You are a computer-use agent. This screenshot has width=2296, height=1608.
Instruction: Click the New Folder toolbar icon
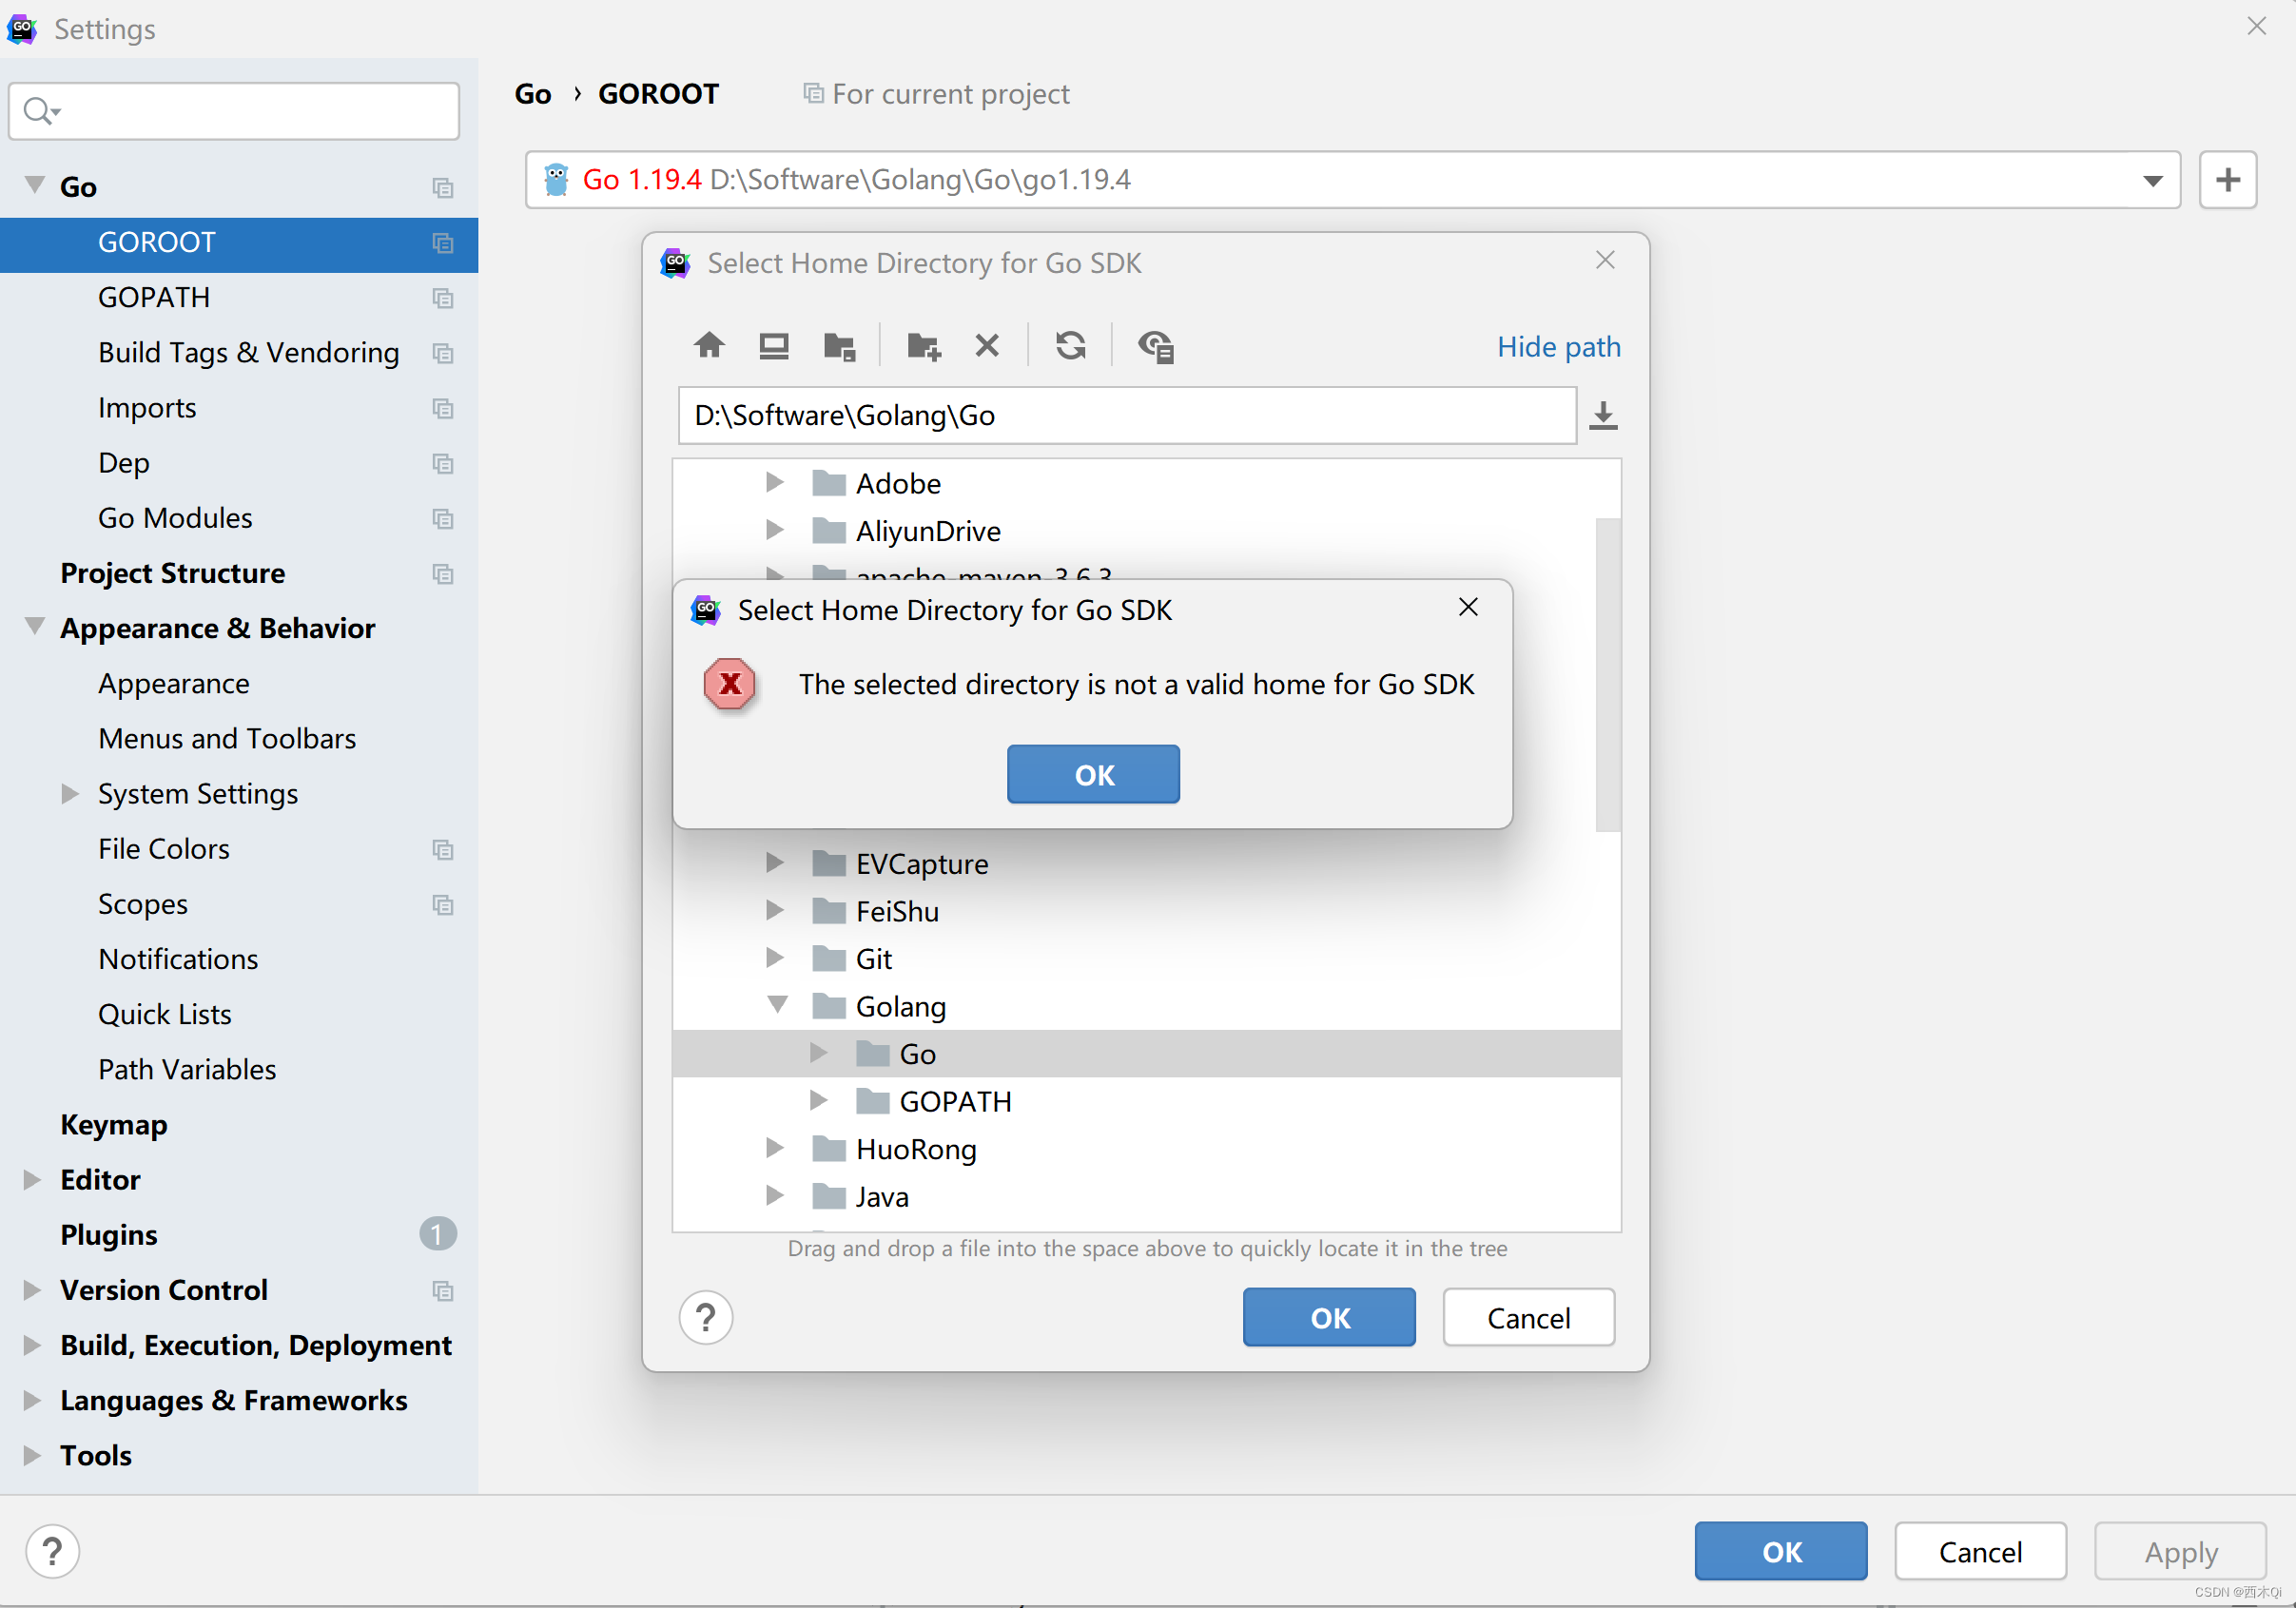922,346
